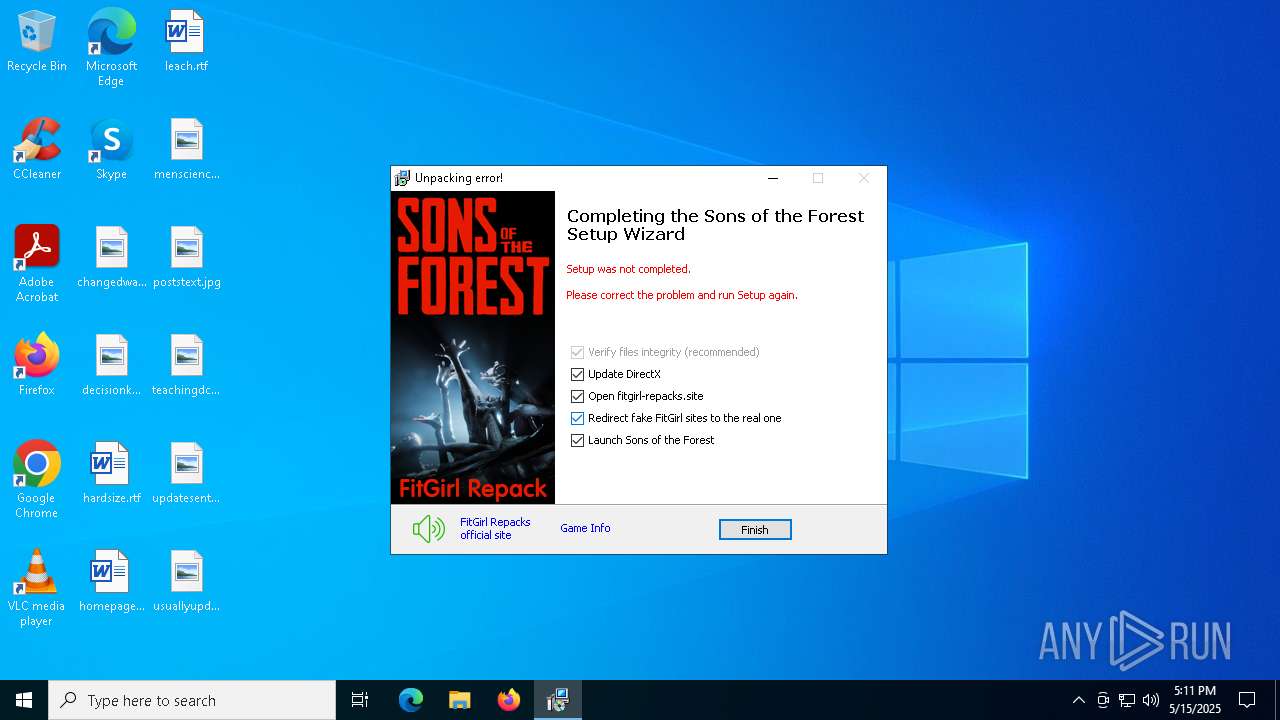Show hidden system tray icons
This screenshot has height=720, width=1280.
[x=1078, y=700]
